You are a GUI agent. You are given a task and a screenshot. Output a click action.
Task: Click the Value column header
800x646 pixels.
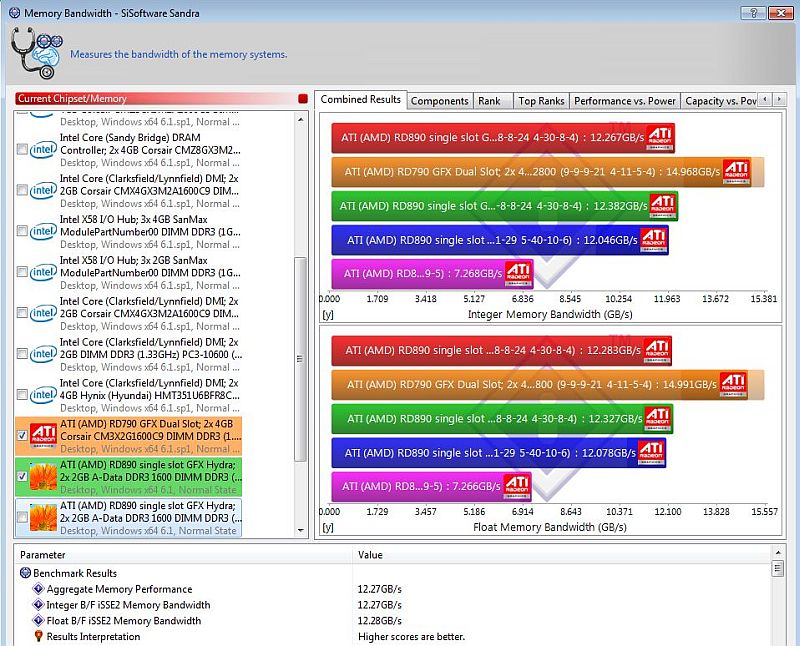[x=562, y=555]
